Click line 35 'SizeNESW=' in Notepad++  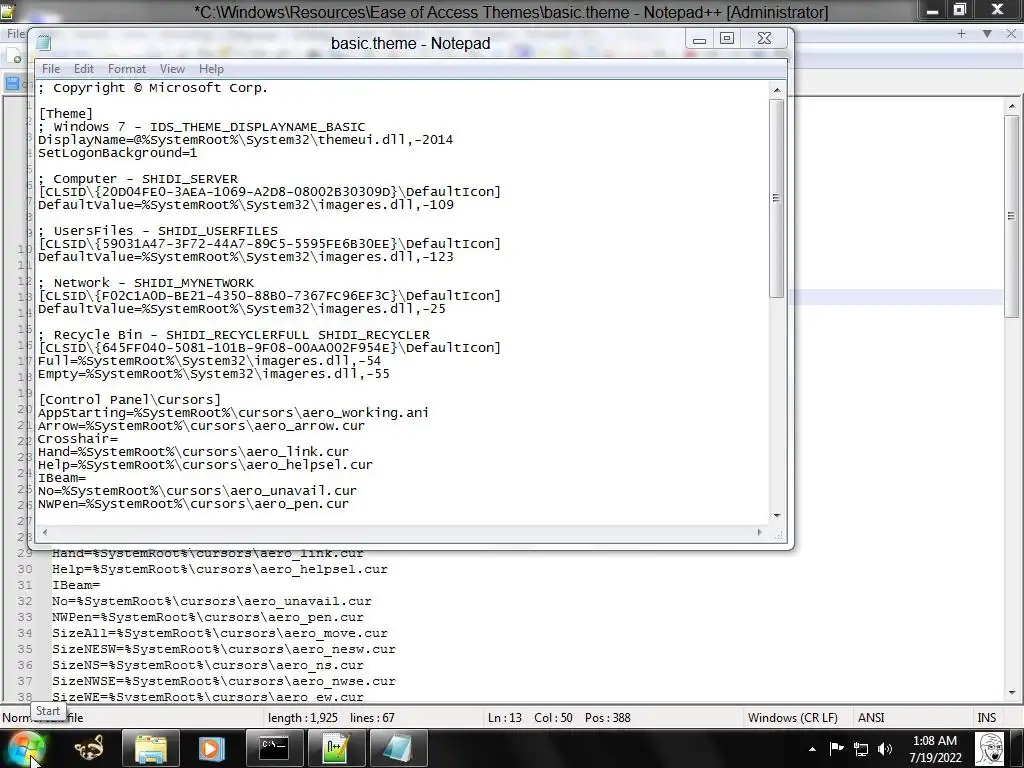(x=223, y=649)
